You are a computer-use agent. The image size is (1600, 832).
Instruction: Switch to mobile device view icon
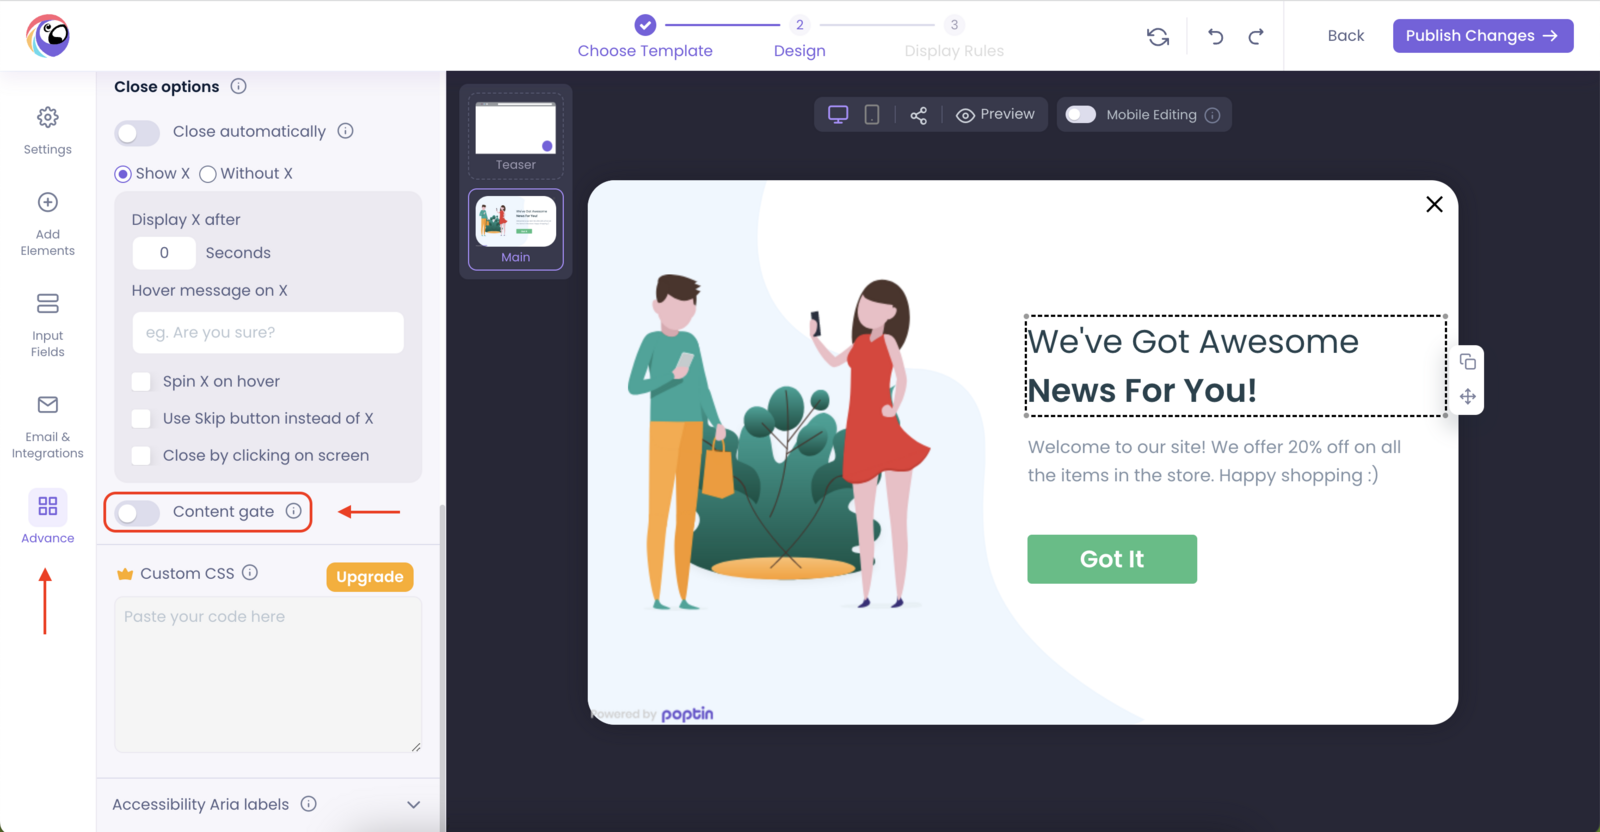pos(872,115)
